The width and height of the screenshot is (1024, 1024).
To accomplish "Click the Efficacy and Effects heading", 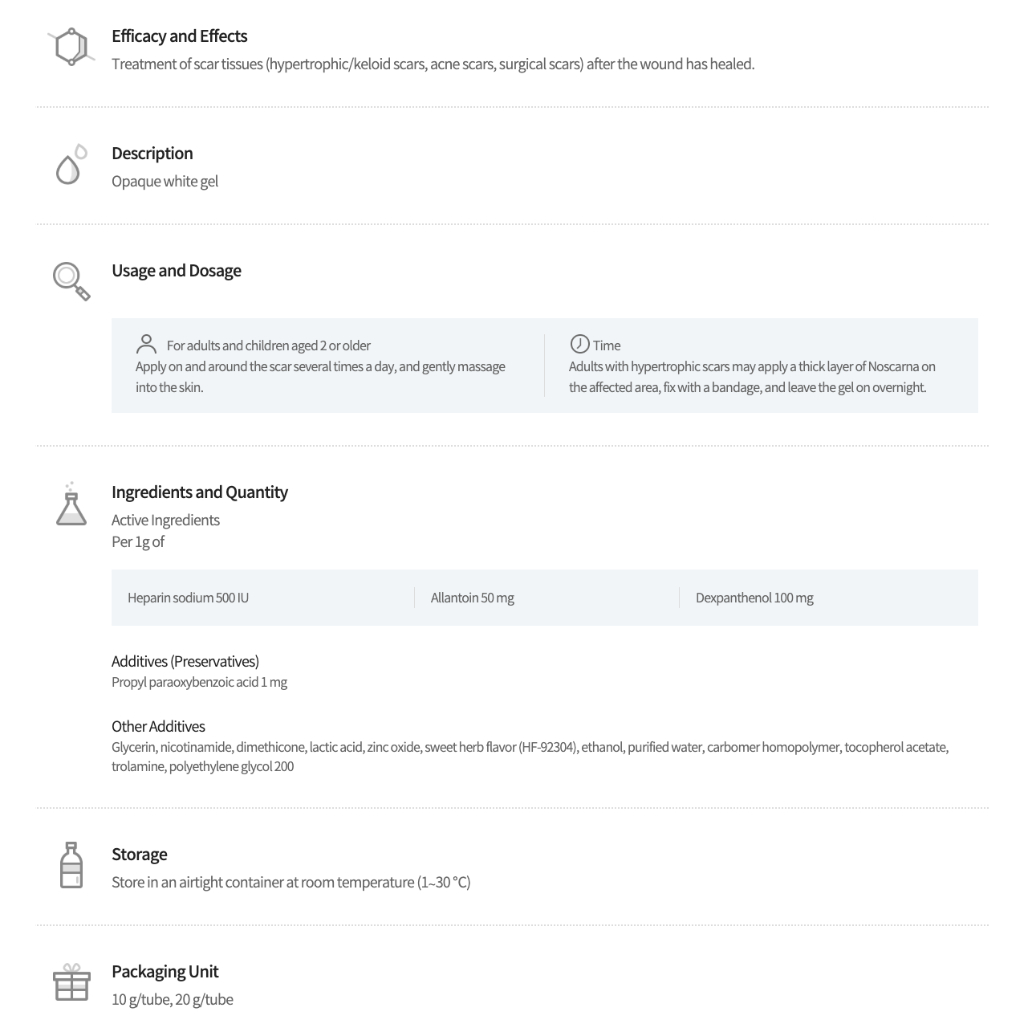I will tap(179, 36).
